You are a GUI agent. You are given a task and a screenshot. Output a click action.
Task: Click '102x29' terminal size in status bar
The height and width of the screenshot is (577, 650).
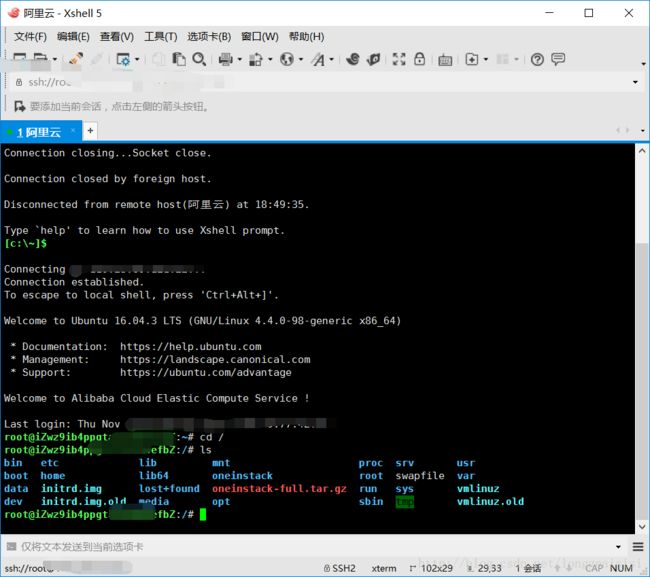437,568
